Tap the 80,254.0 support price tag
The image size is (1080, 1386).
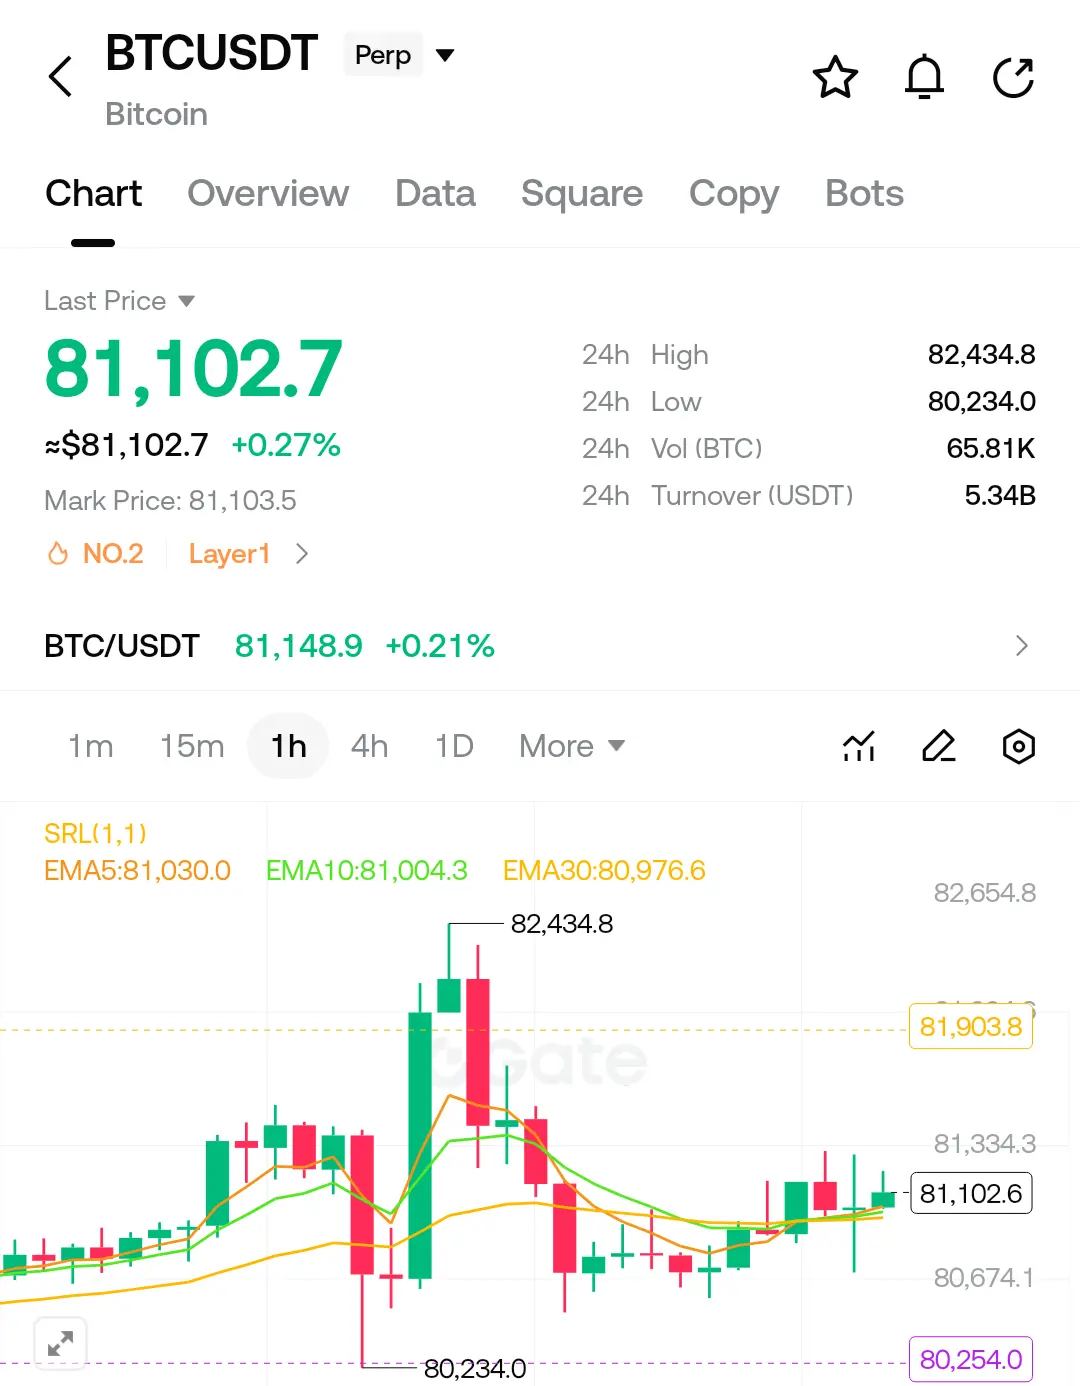click(970, 1360)
